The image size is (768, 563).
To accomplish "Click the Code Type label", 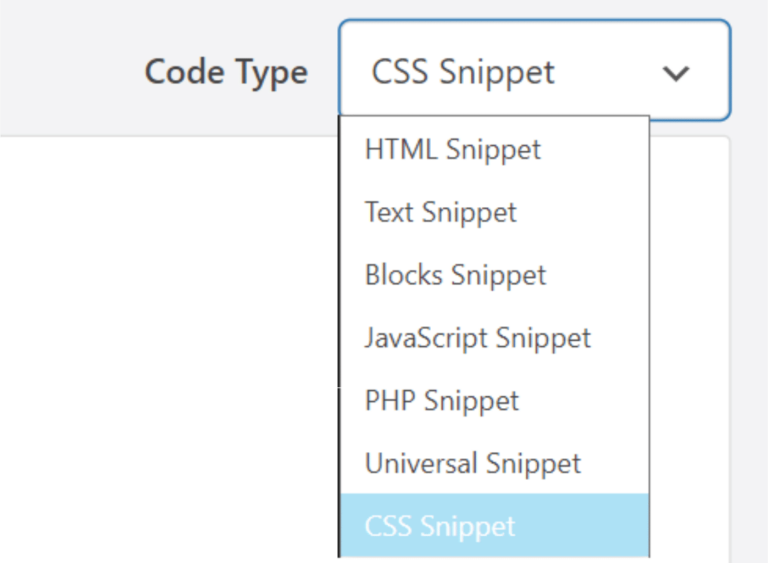I will 226,72.
